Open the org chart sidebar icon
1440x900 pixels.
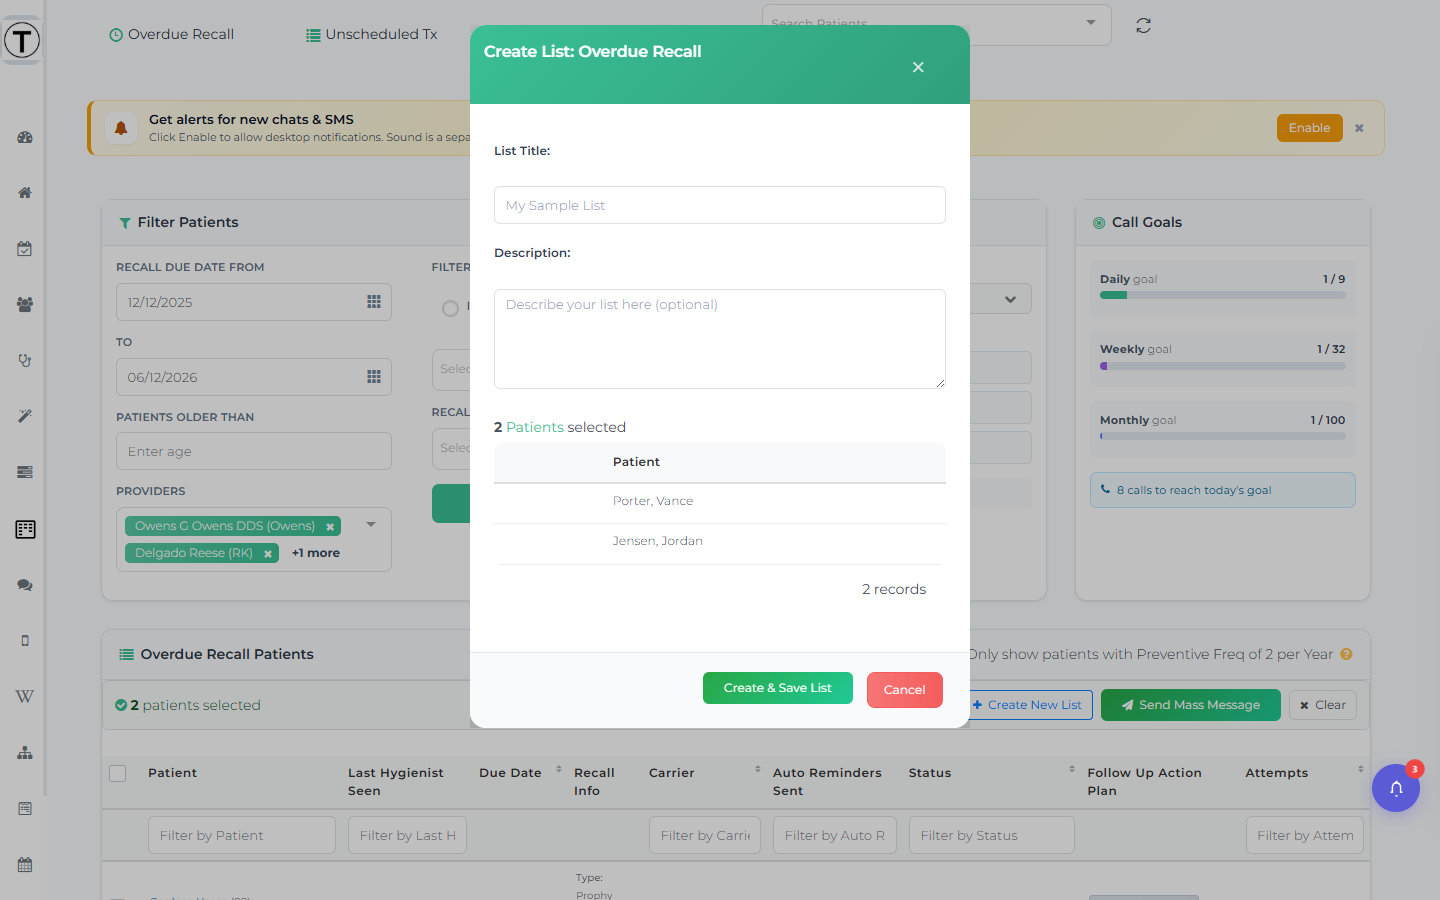(25, 752)
